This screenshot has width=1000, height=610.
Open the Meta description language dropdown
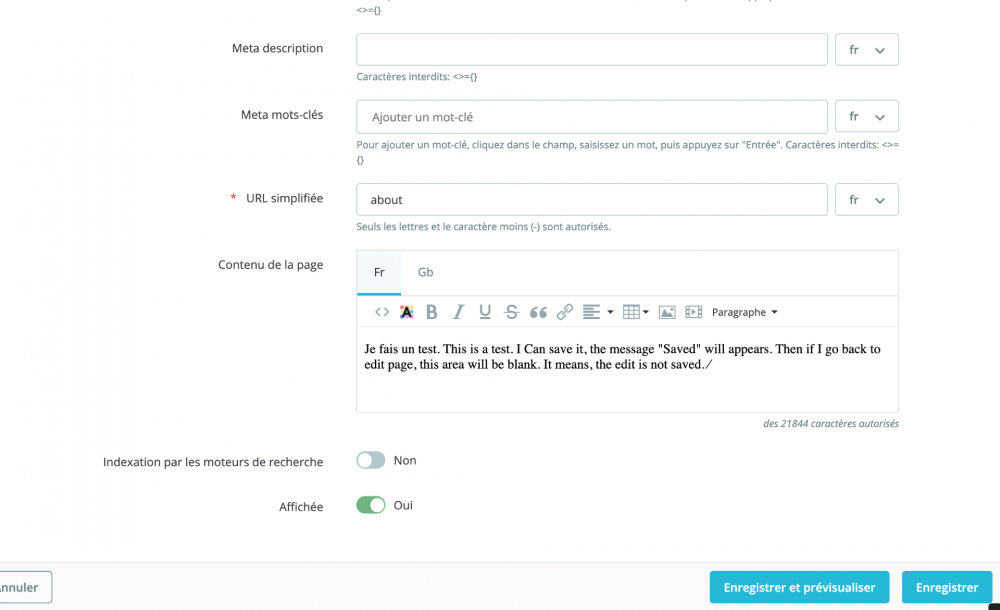click(x=866, y=49)
